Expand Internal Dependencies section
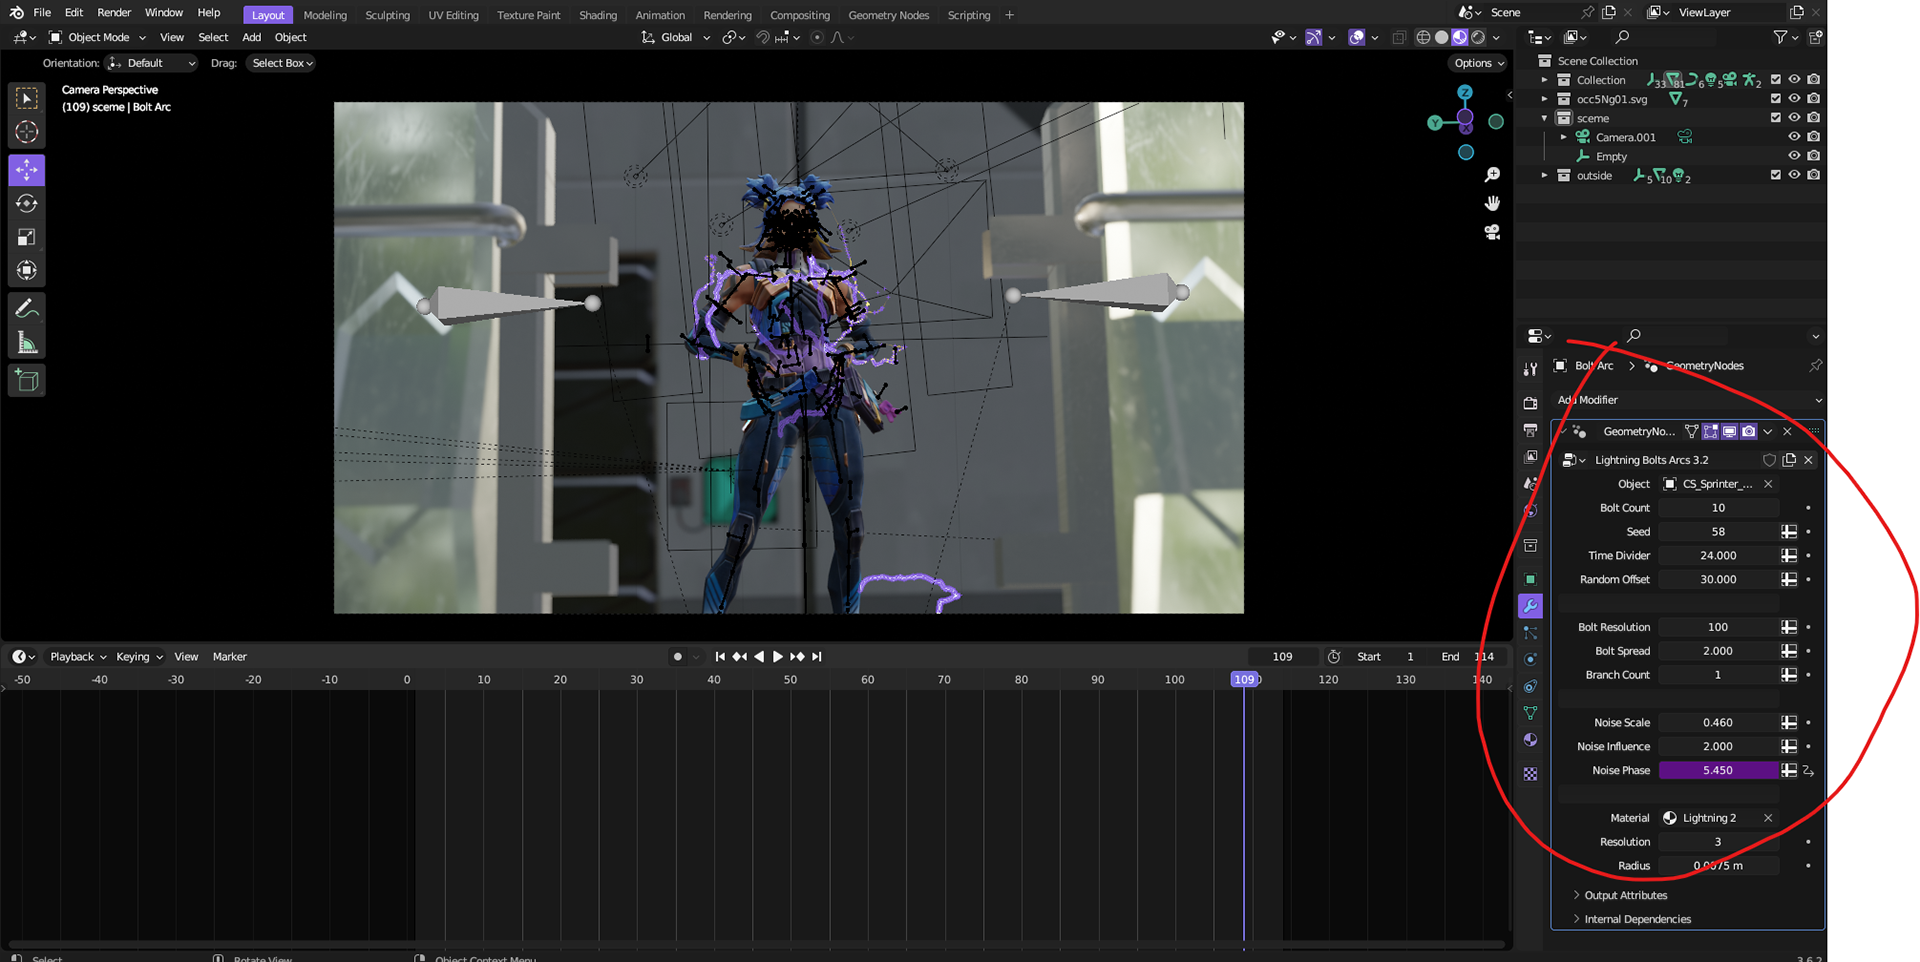 [1577, 919]
